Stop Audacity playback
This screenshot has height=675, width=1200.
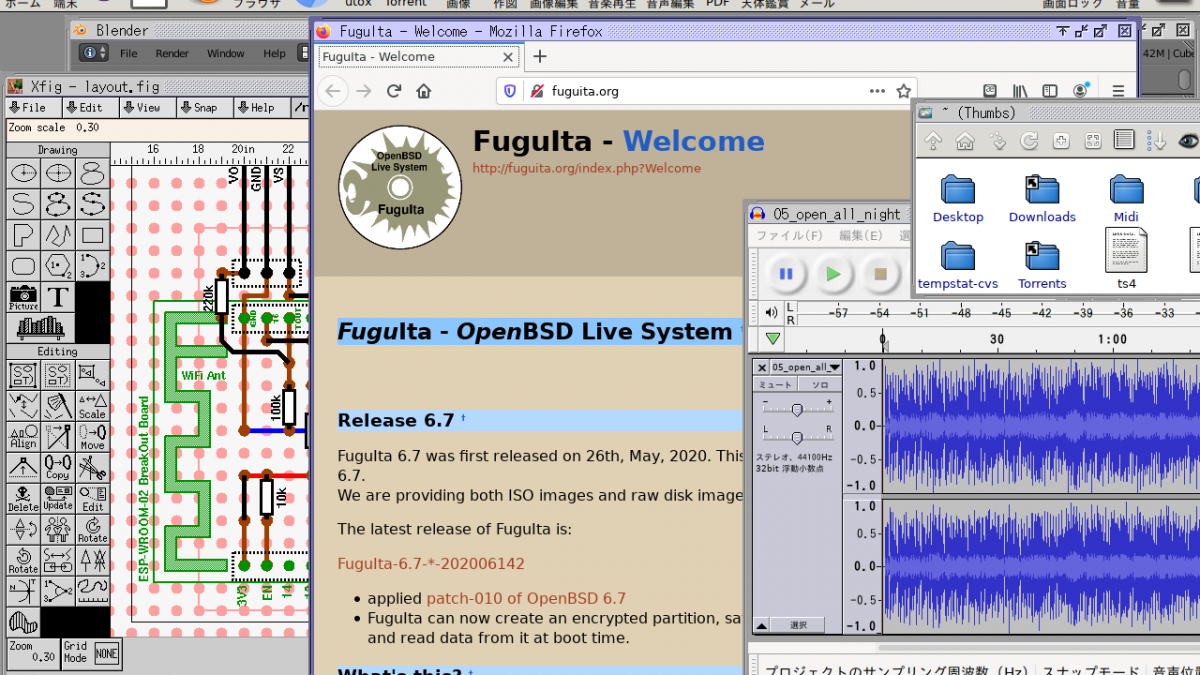[880, 274]
